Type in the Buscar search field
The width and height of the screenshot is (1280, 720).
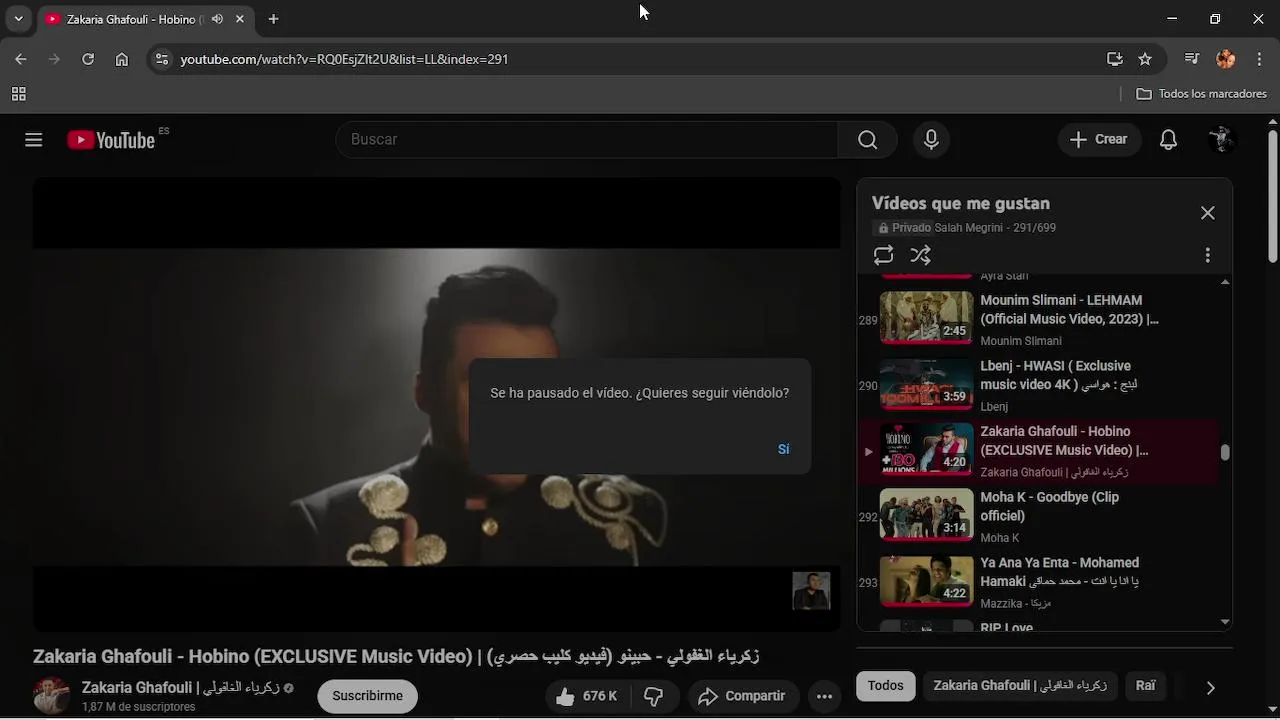pos(587,140)
